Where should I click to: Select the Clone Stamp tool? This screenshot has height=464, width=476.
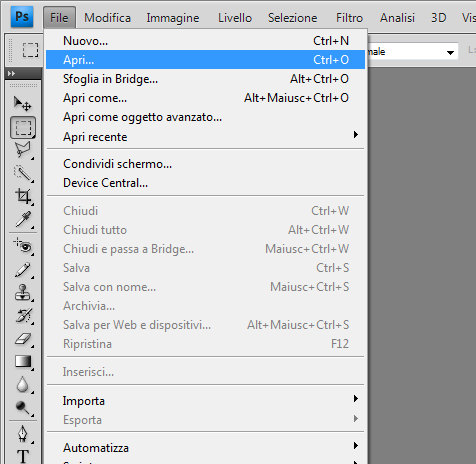pos(22,293)
